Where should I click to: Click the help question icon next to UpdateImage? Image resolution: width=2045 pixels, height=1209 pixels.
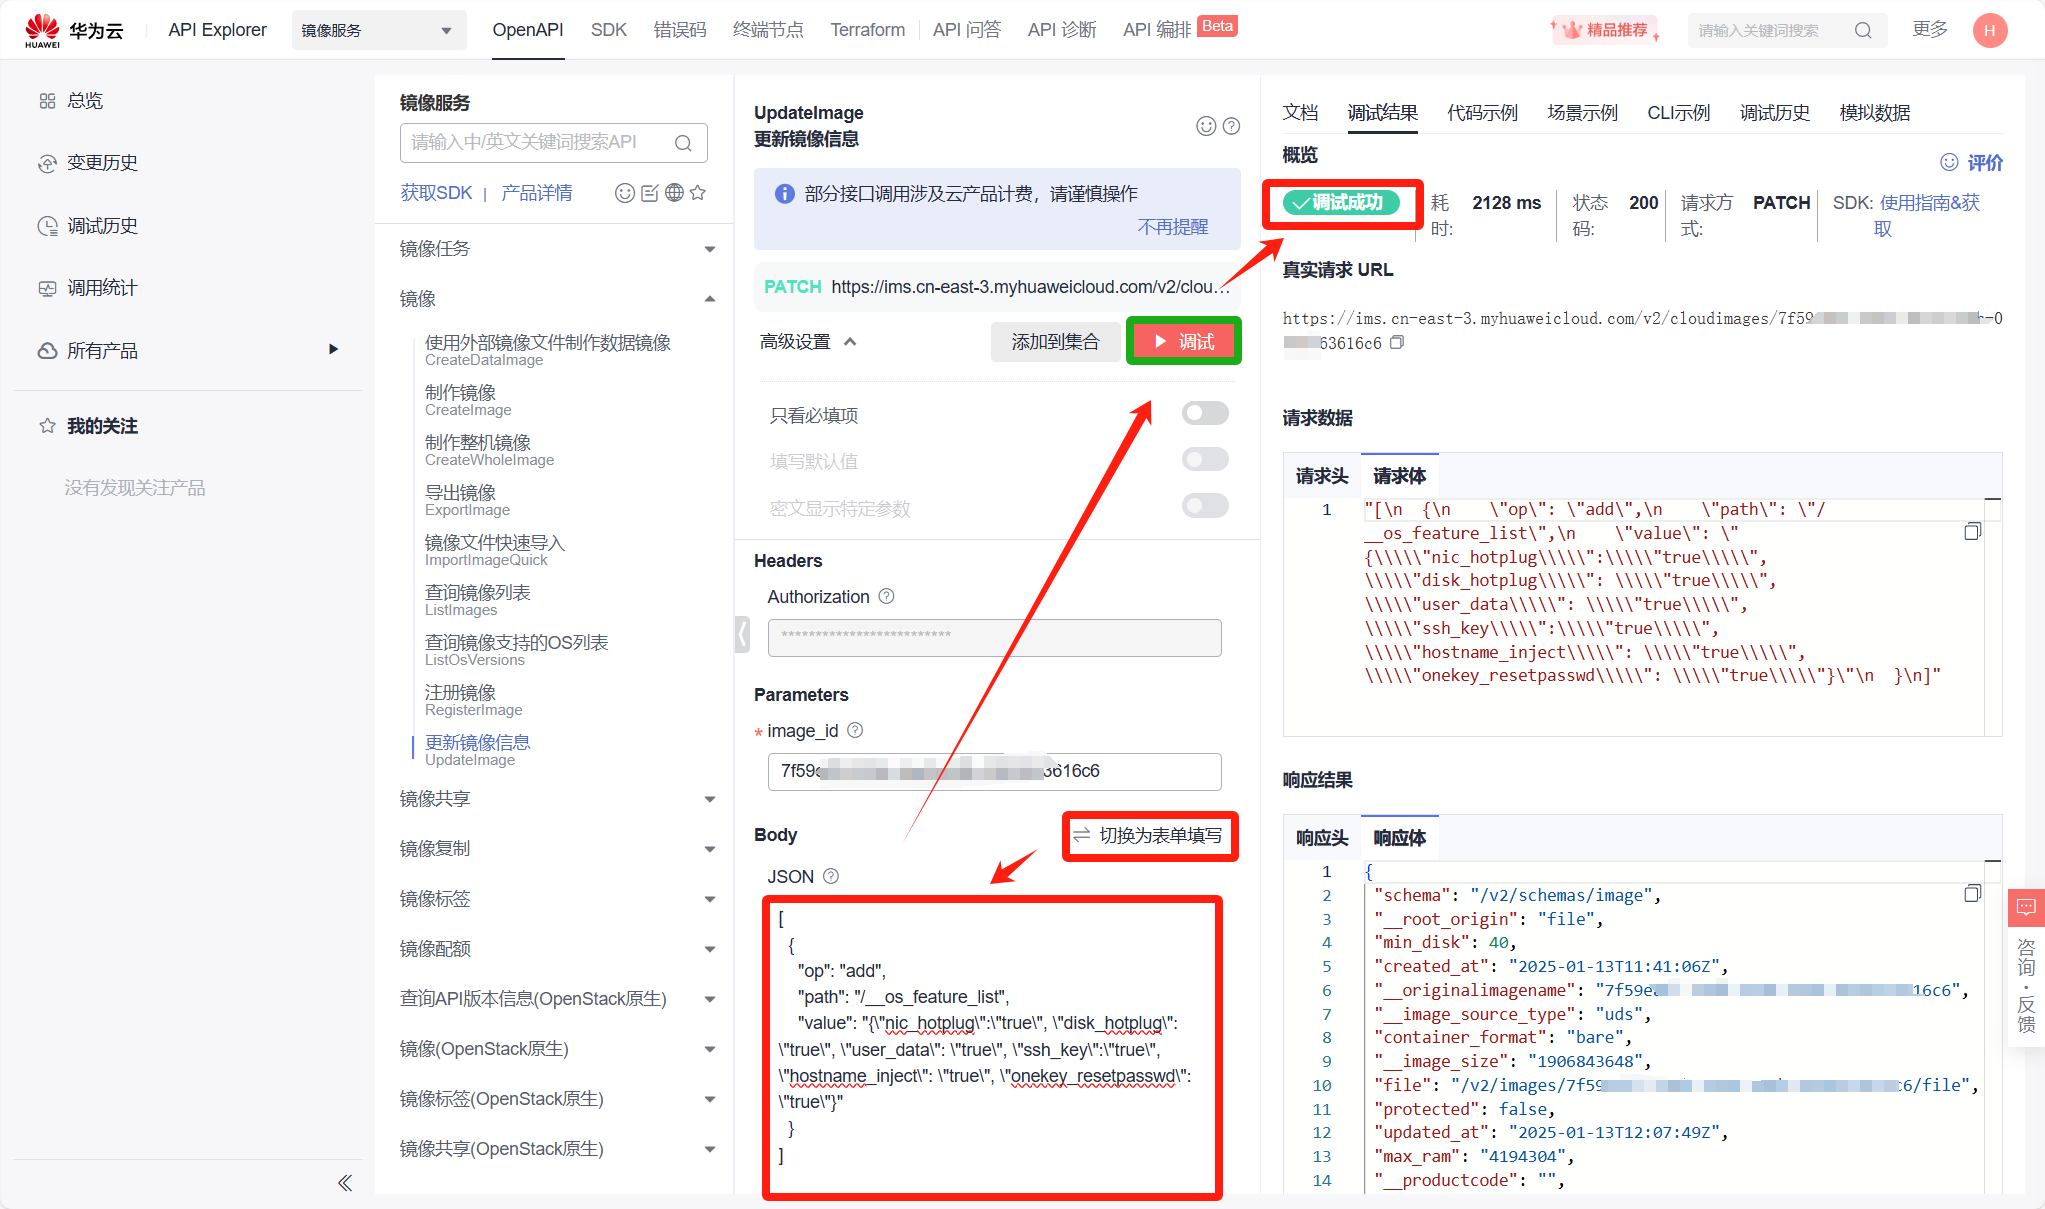coord(1232,126)
